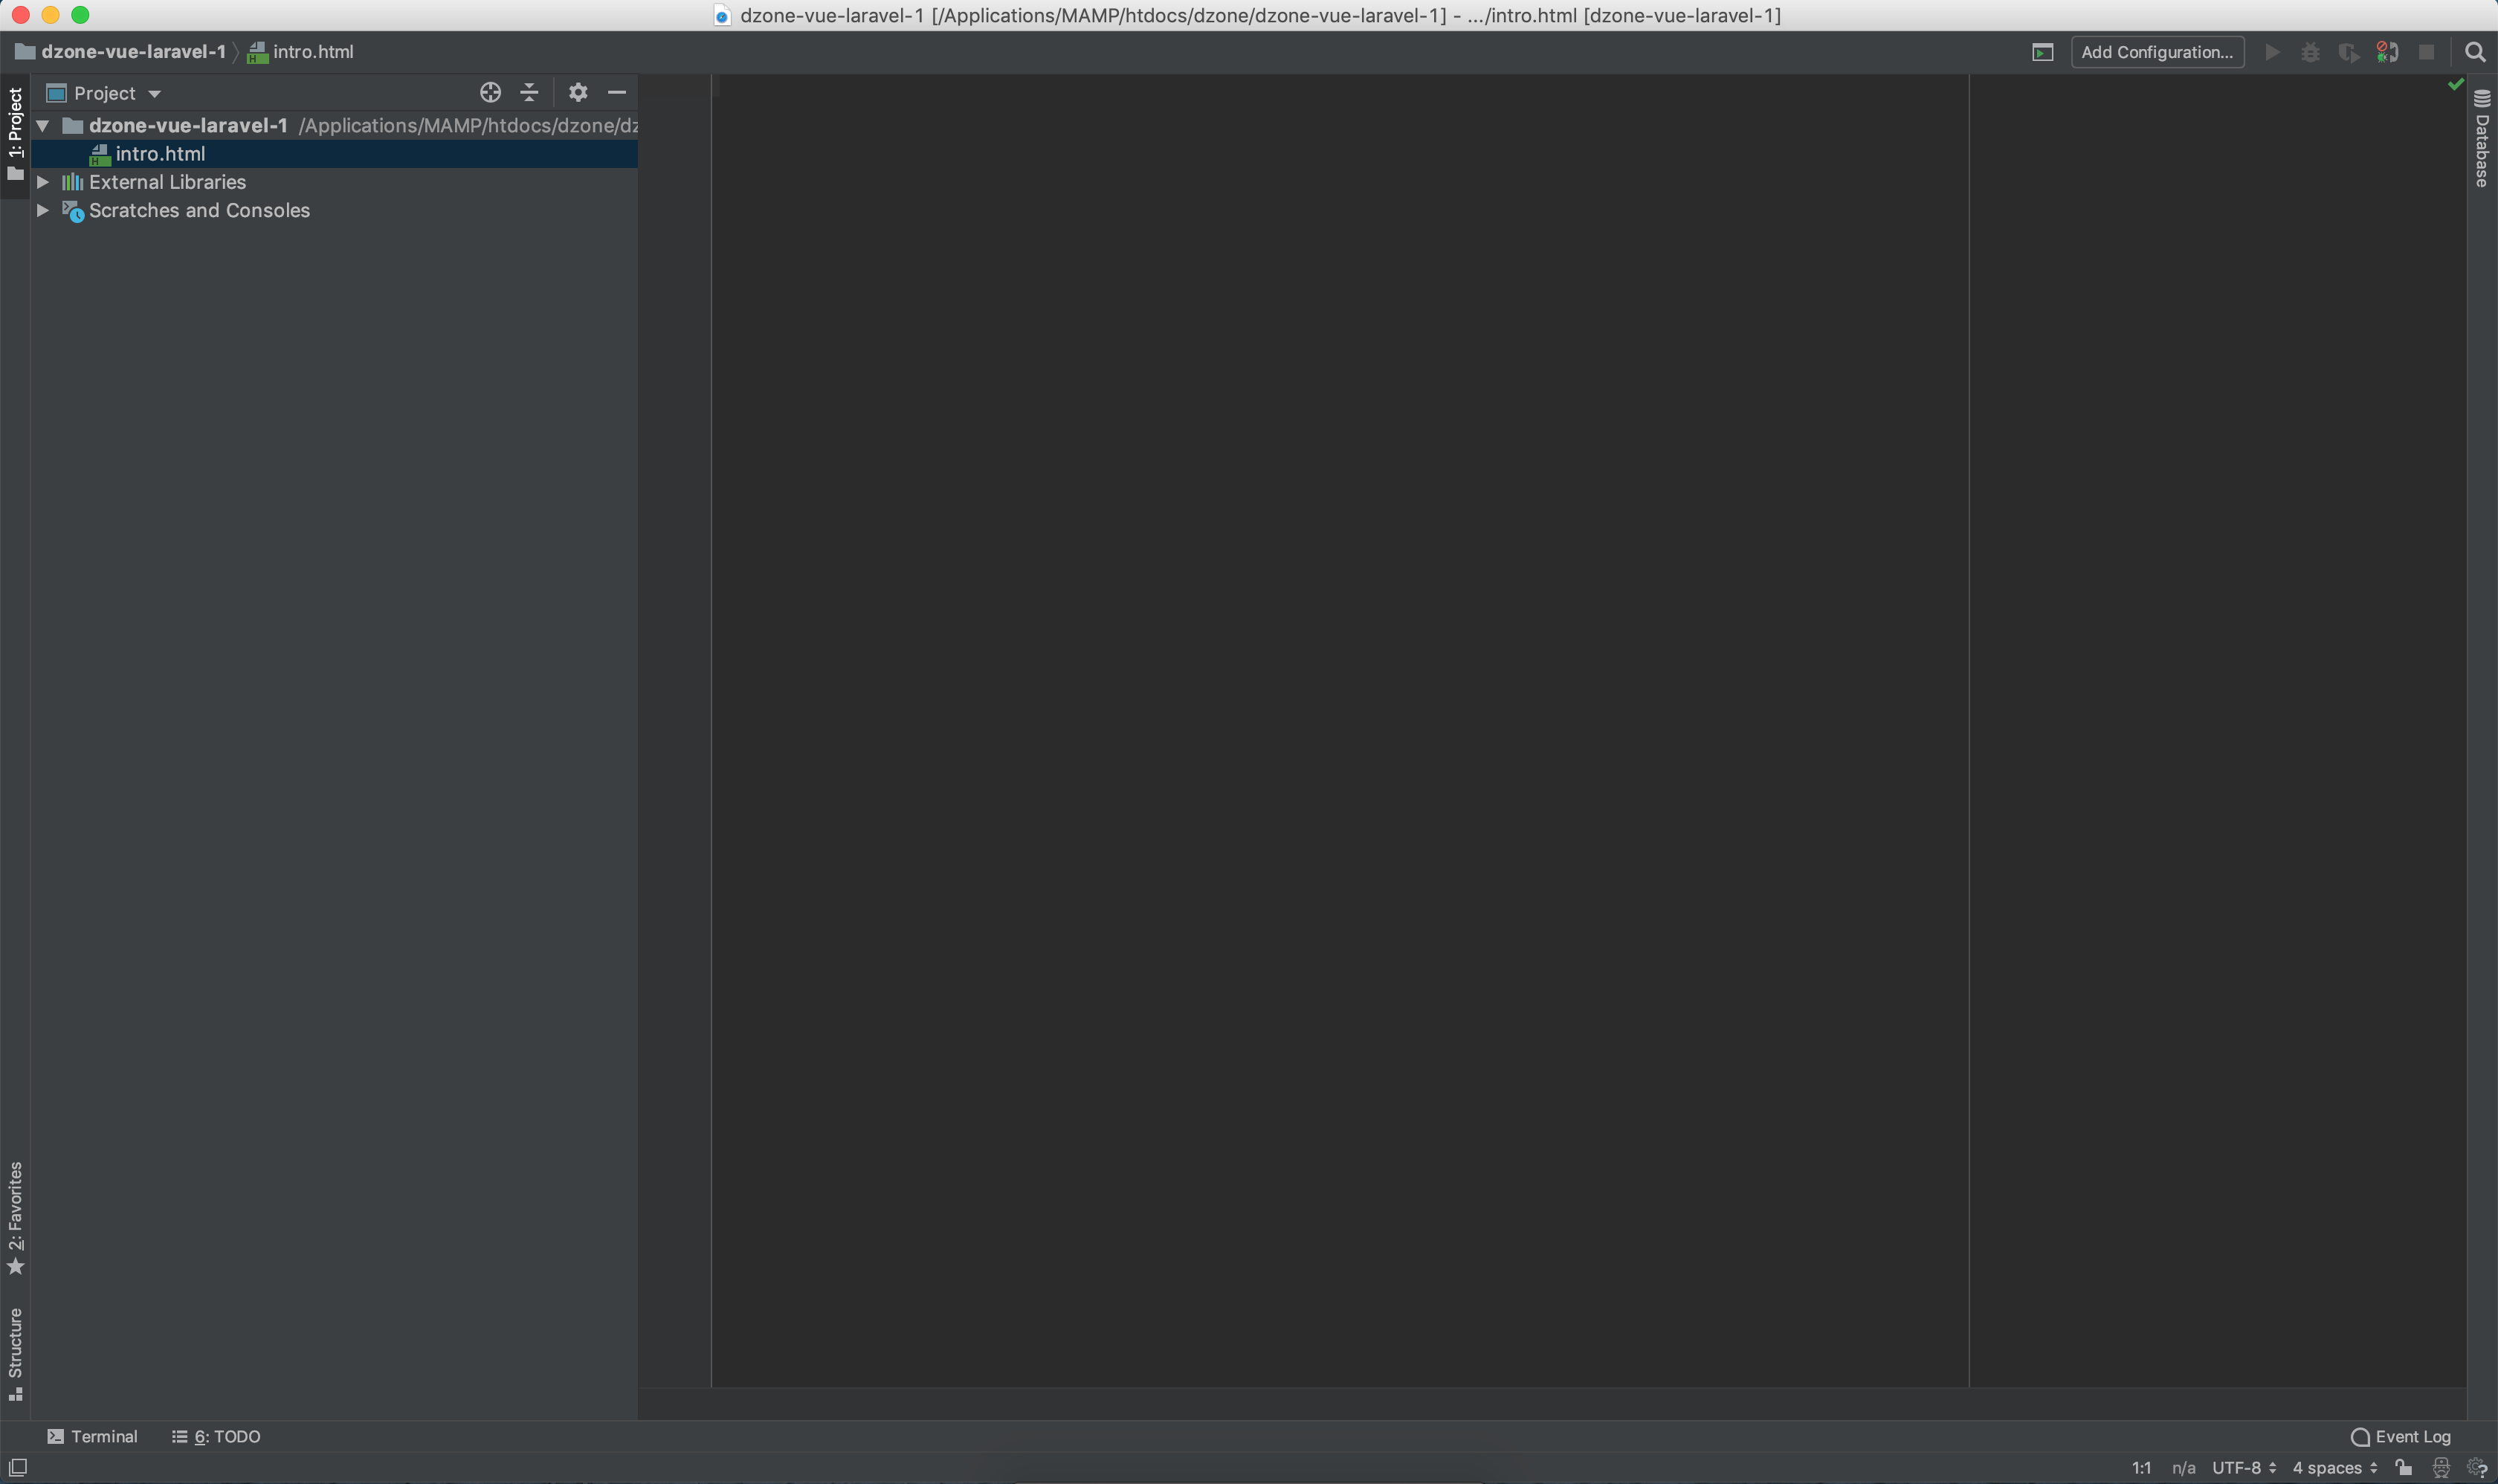Click the Hector inspector icon in status bar
Image resolution: width=2498 pixels, height=1484 pixels.
[2441, 1467]
